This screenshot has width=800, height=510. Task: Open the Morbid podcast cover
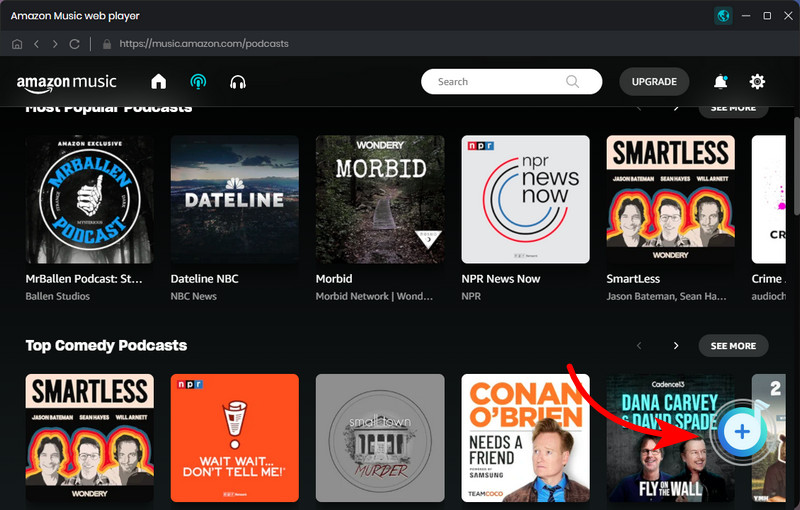(380, 199)
